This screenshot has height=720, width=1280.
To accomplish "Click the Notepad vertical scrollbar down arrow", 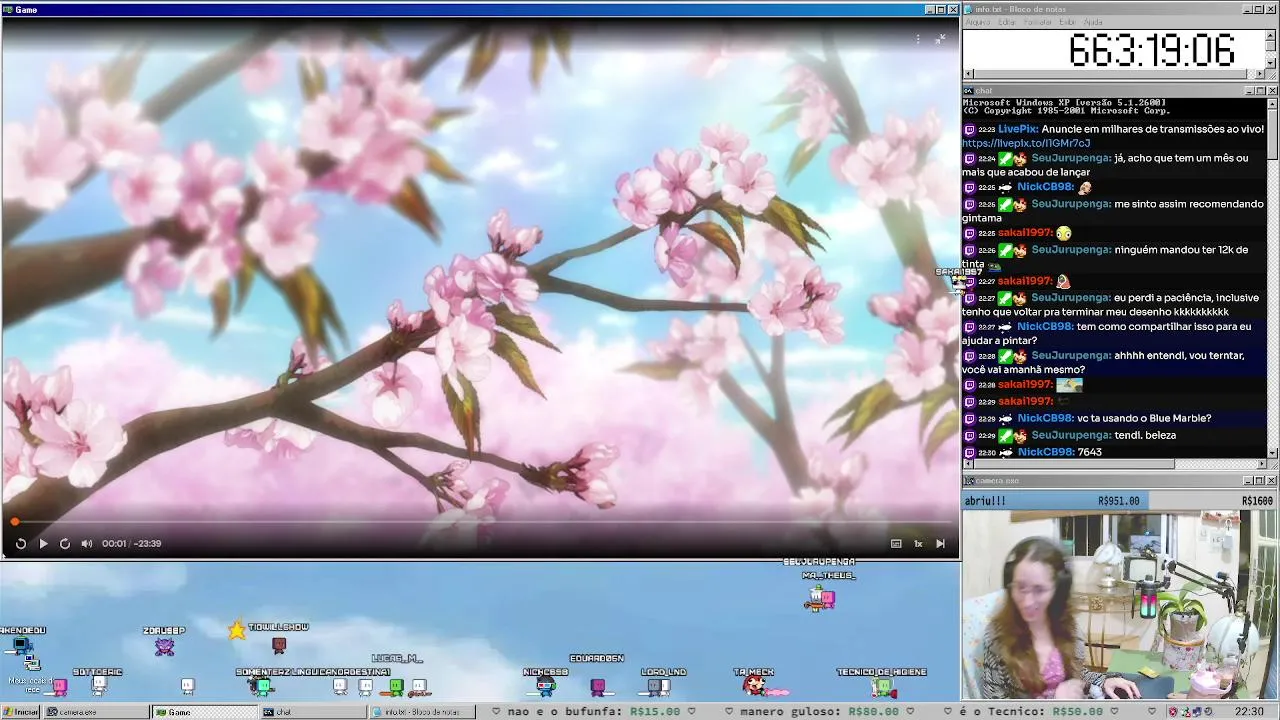I will tap(1272, 63).
